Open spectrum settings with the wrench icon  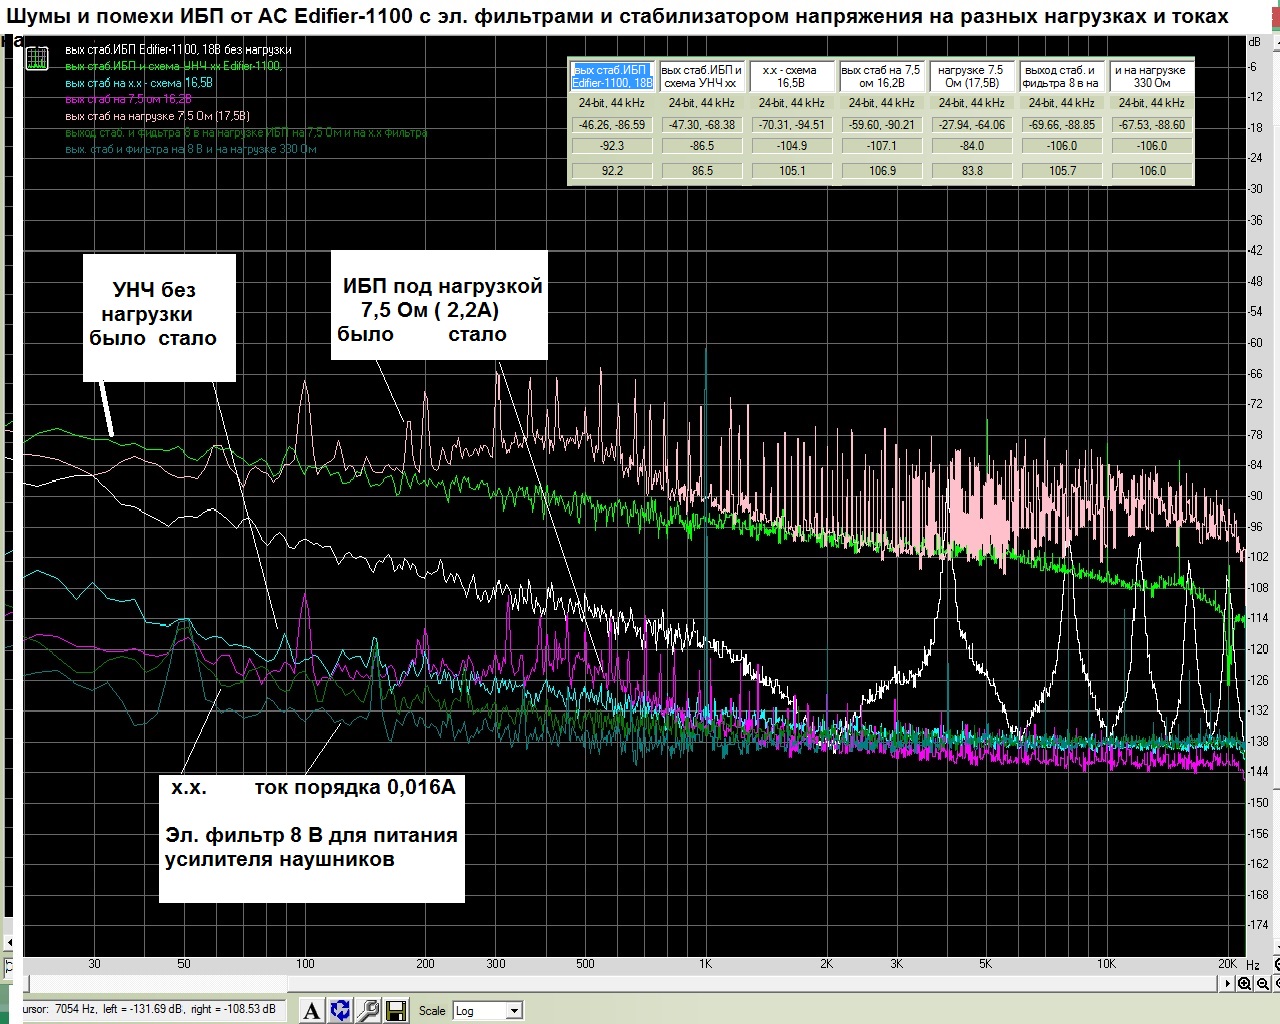[368, 1010]
